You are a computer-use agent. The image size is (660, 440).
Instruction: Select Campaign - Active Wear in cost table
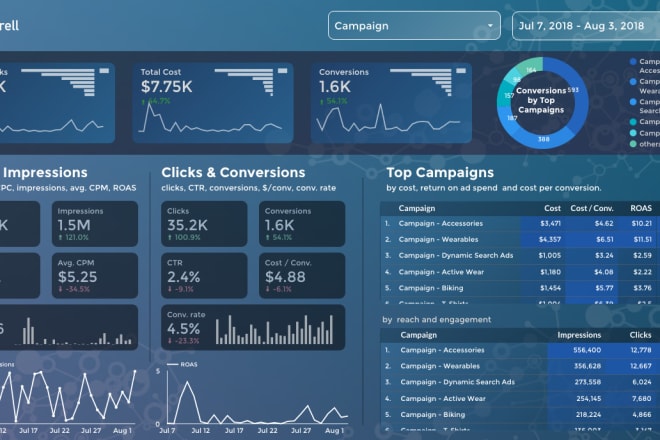point(441,272)
